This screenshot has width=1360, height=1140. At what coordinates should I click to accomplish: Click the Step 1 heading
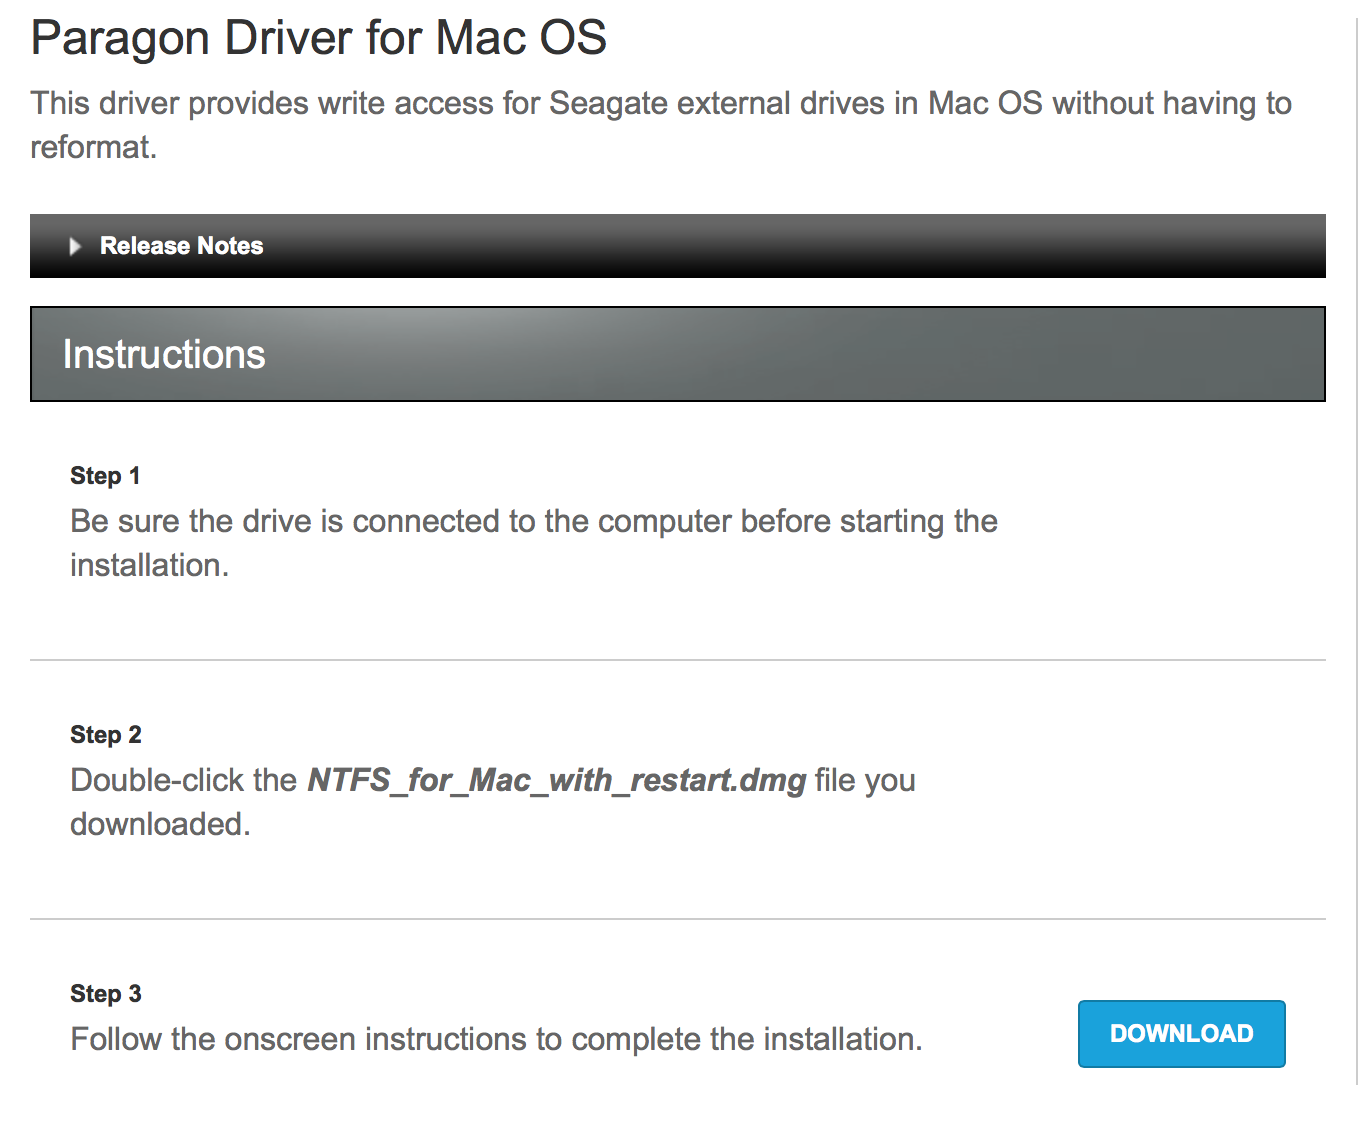pyautogui.click(x=105, y=476)
